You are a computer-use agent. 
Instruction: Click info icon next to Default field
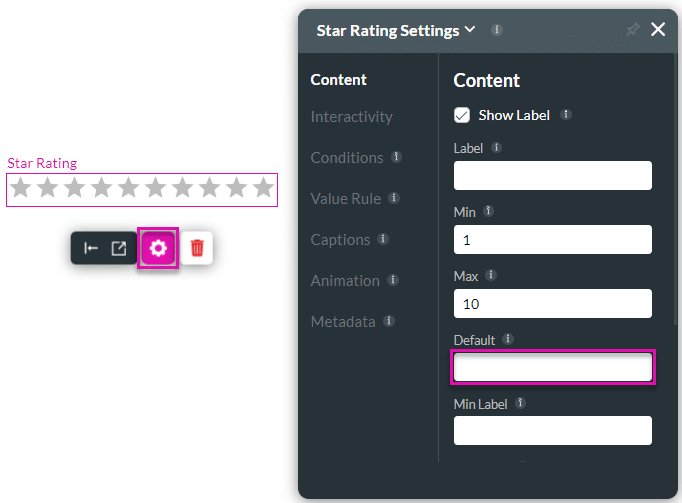[508, 340]
